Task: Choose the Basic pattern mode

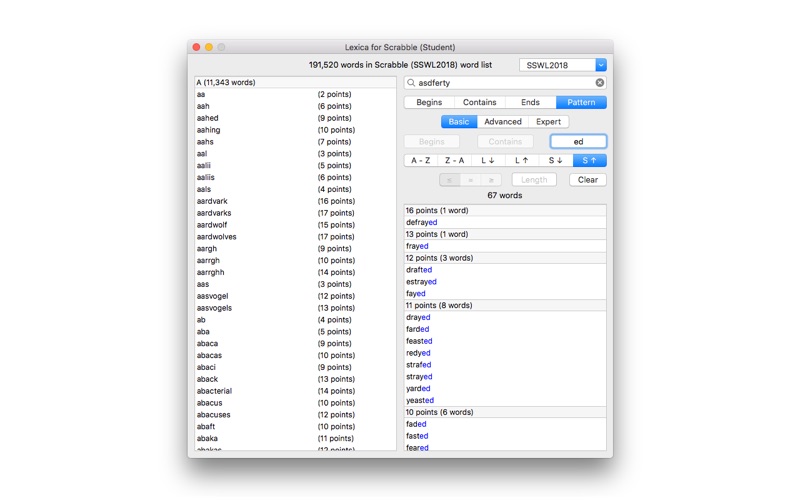Action: (x=459, y=121)
